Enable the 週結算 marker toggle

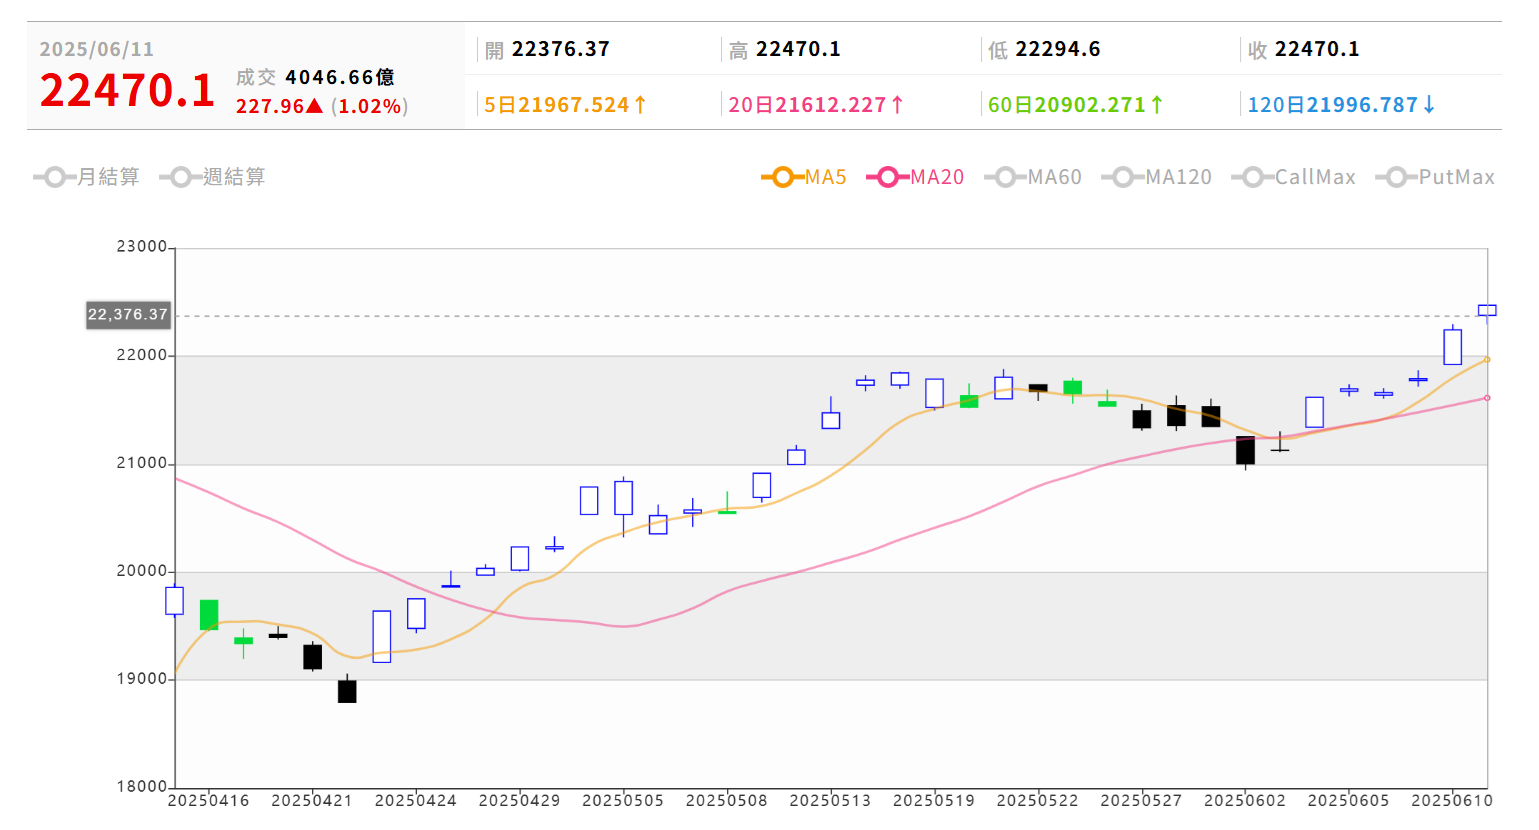[x=212, y=177]
